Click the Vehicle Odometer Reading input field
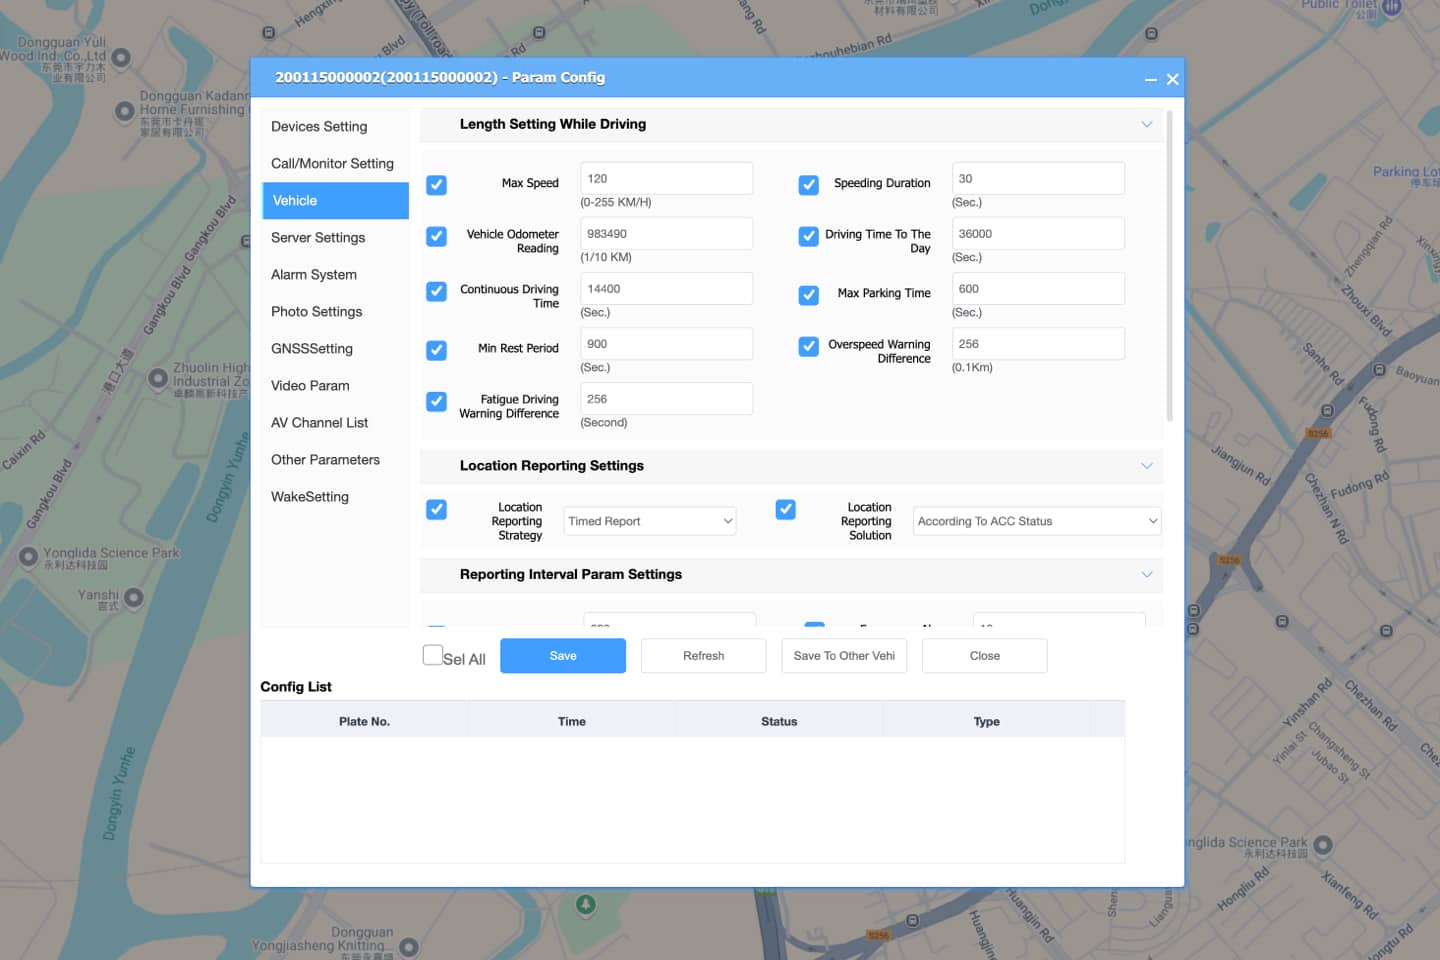 pos(666,234)
